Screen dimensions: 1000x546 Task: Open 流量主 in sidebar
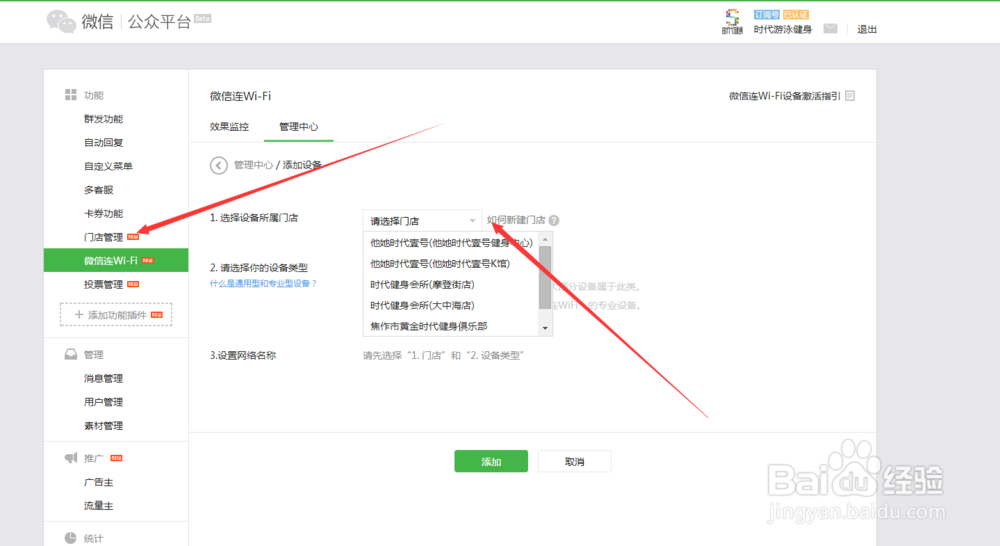[98, 506]
